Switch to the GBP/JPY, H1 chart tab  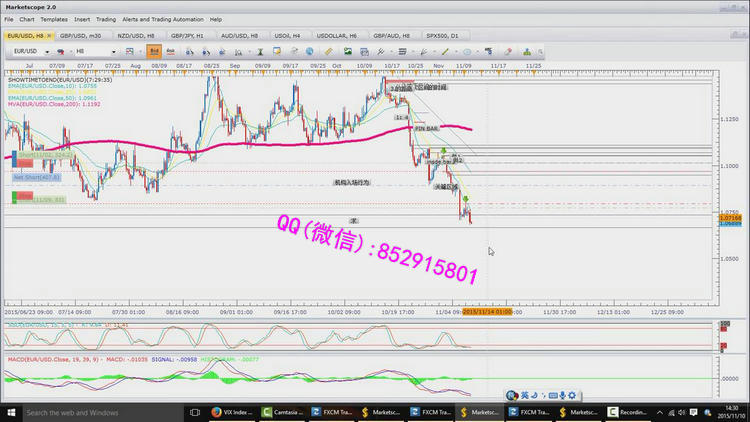pos(185,35)
